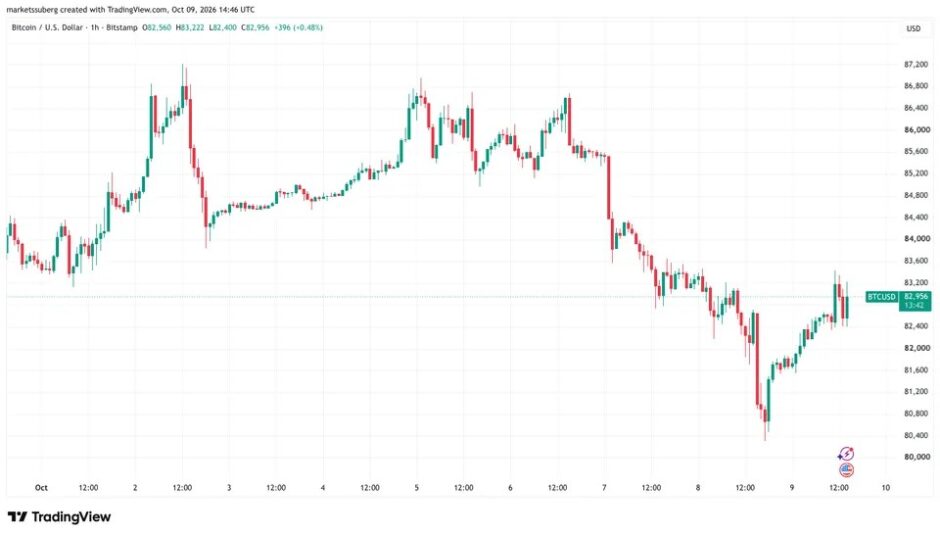Screen dimensions: 940x536
Task: Open the USD currency selector
Action: point(913,29)
